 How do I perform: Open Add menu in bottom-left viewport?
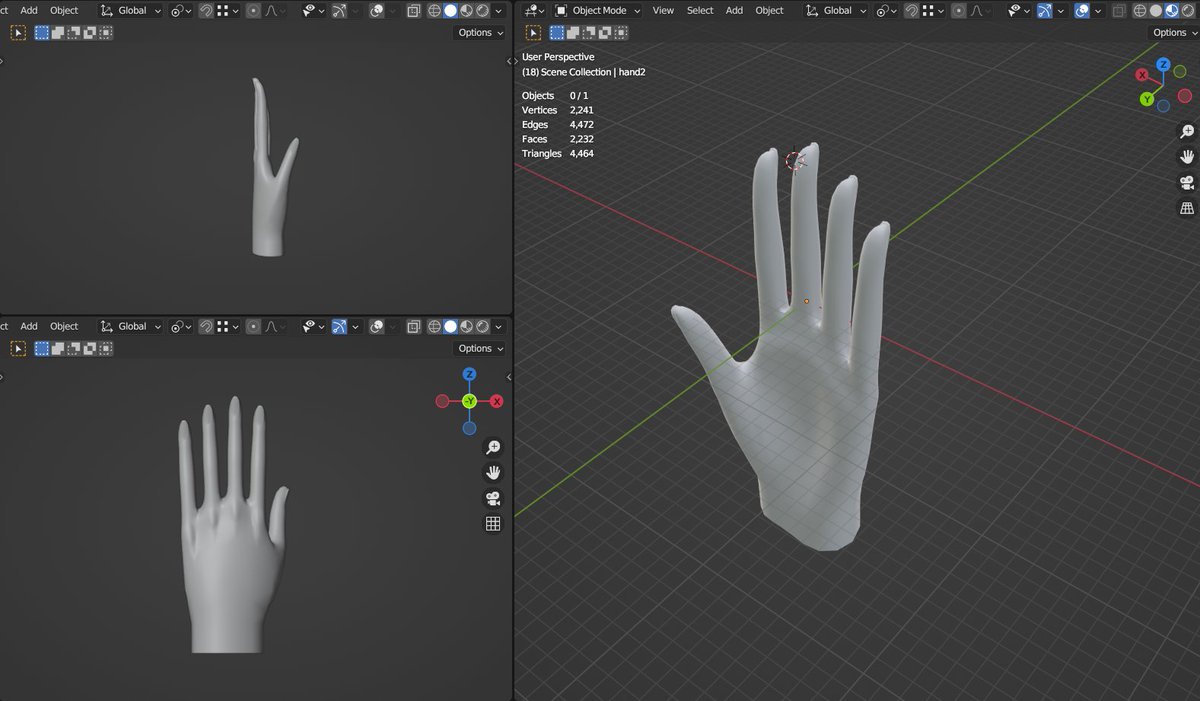pyautogui.click(x=29, y=326)
